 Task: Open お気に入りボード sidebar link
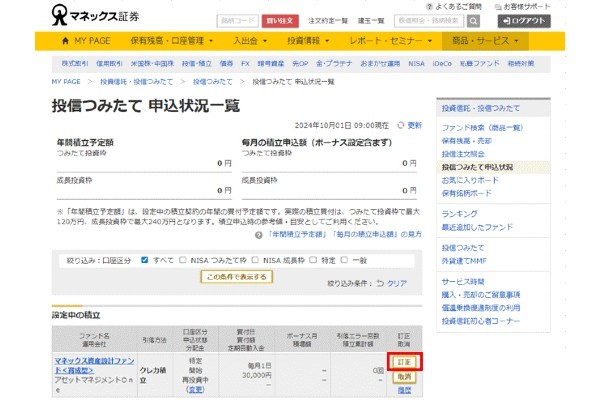(x=470, y=180)
